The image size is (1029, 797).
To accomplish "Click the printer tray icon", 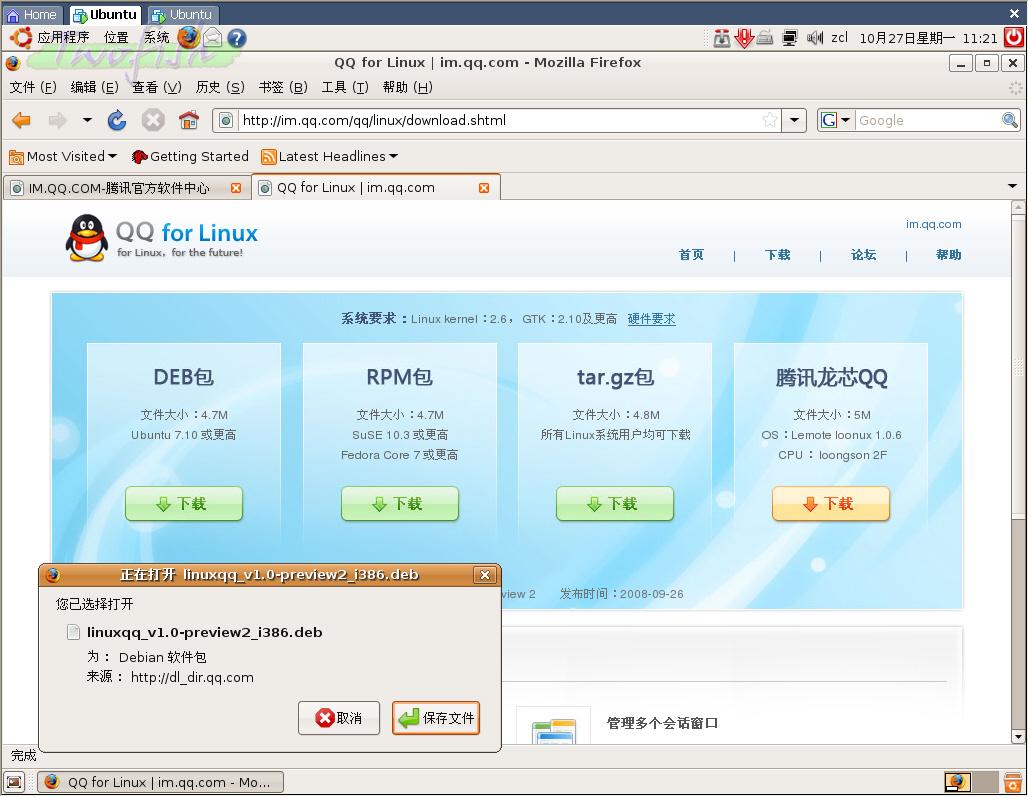I will click(765, 38).
